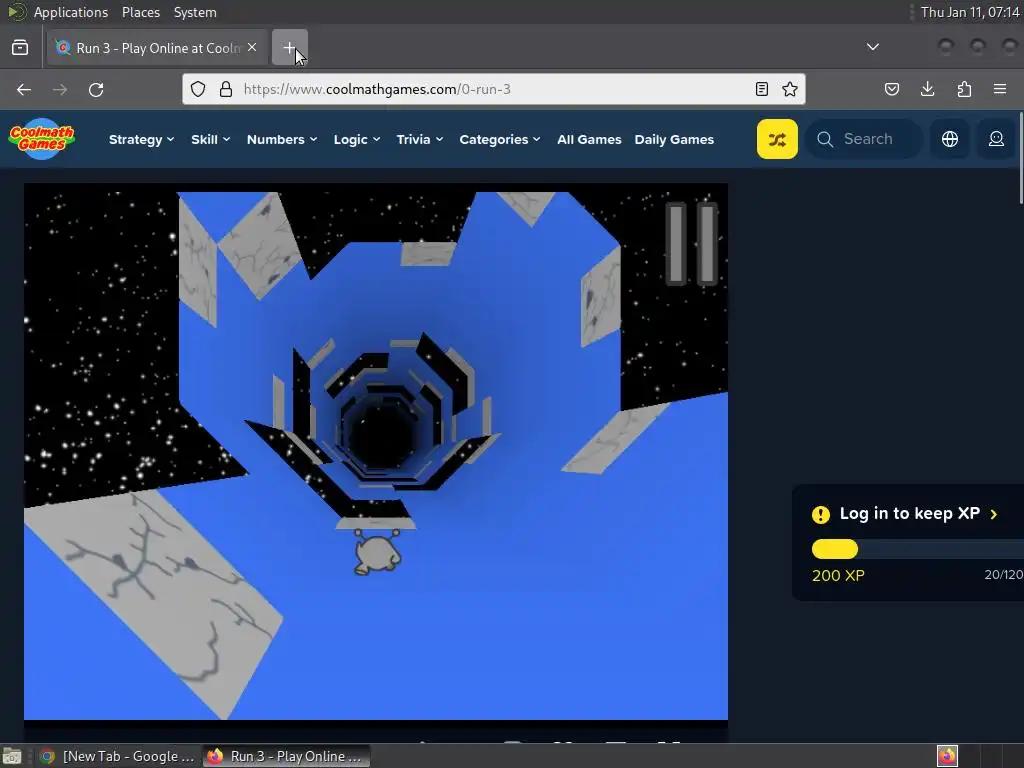Toggle reader view icon
The width and height of the screenshot is (1024, 768).
(x=761, y=89)
